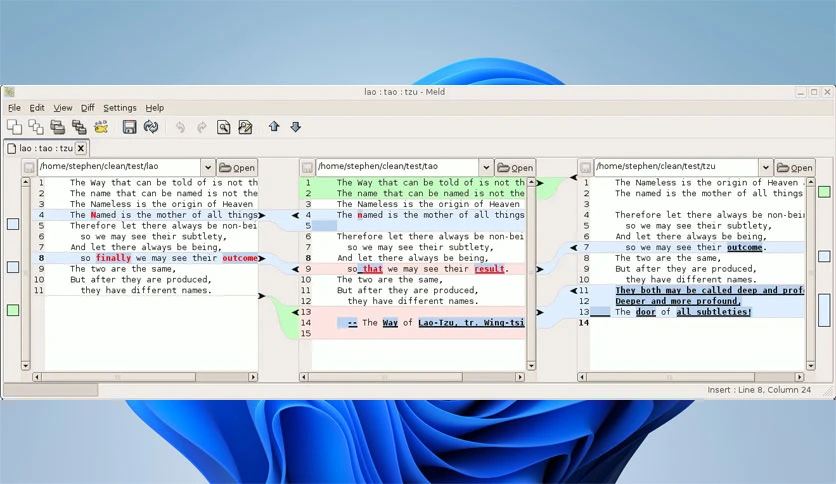Open Find and Replace with pencil icon

[245, 127]
